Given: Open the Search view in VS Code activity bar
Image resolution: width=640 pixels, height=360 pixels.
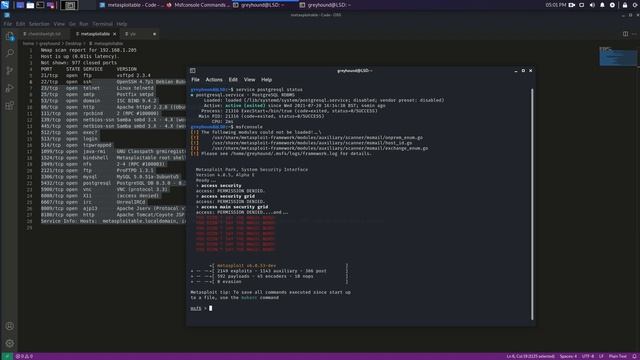Looking at the screenshot, I should (10, 53).
